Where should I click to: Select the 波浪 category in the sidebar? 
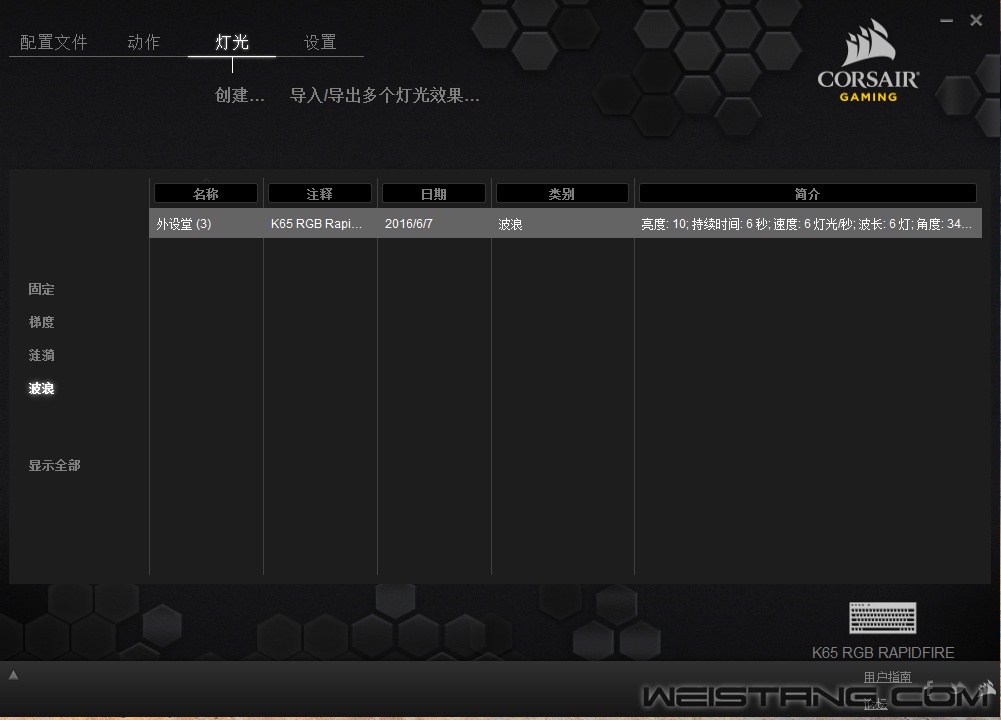coord(41,389)
